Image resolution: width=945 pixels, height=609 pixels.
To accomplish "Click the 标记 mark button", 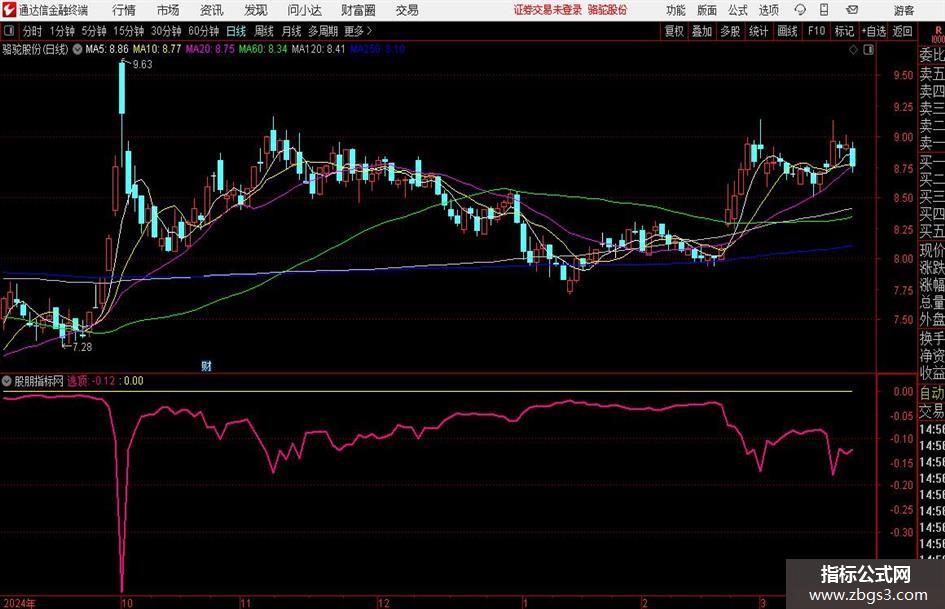I will (844, 31).
